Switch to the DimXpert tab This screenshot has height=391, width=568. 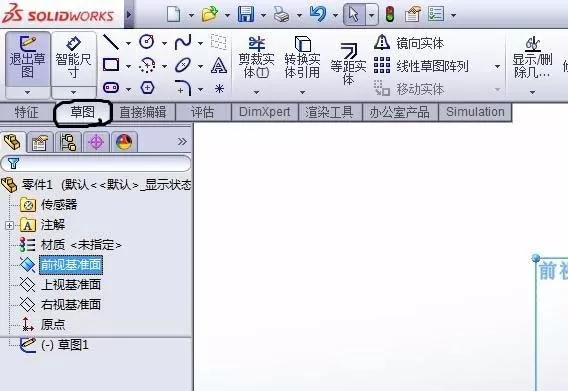[x=265, y=112]
